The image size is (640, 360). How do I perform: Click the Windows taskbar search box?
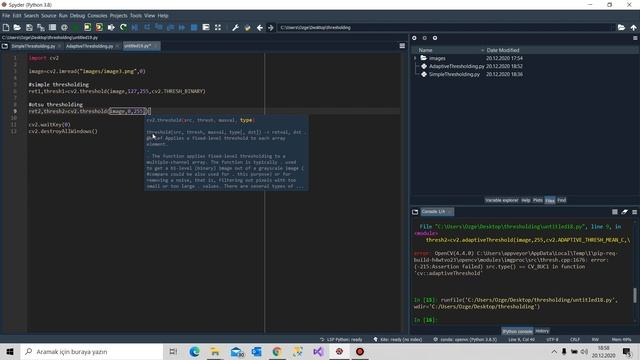click(91, 352)
